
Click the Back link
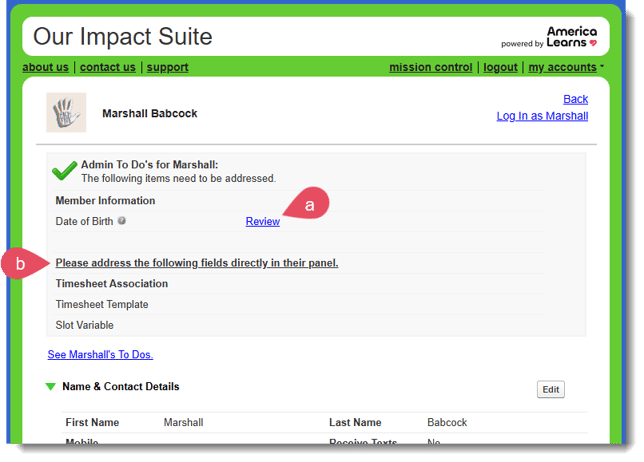(575, 99)
